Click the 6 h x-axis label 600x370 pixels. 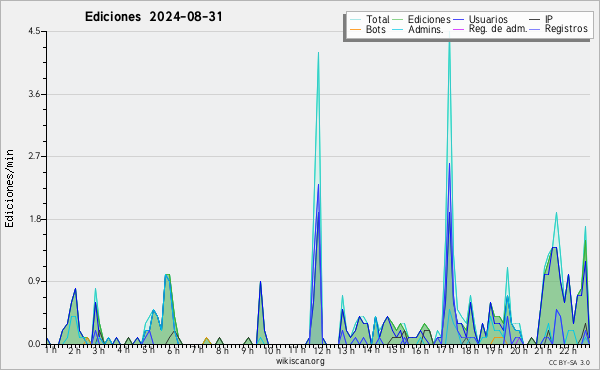coord(173,350)
